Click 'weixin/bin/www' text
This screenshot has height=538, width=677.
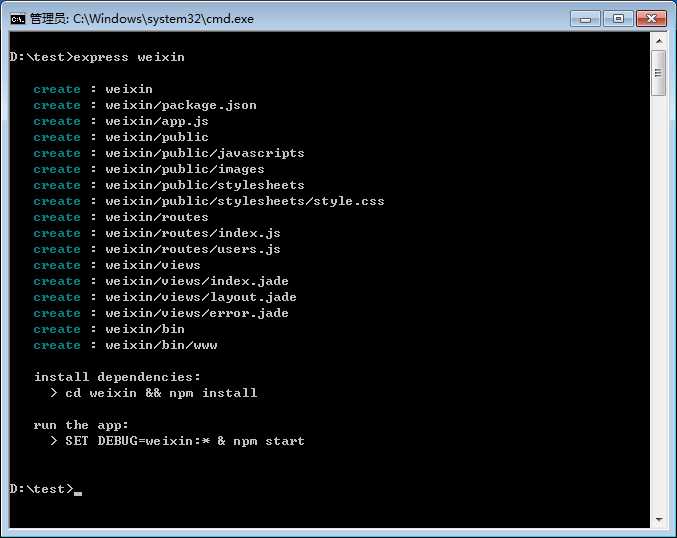[x=161, y=345]
